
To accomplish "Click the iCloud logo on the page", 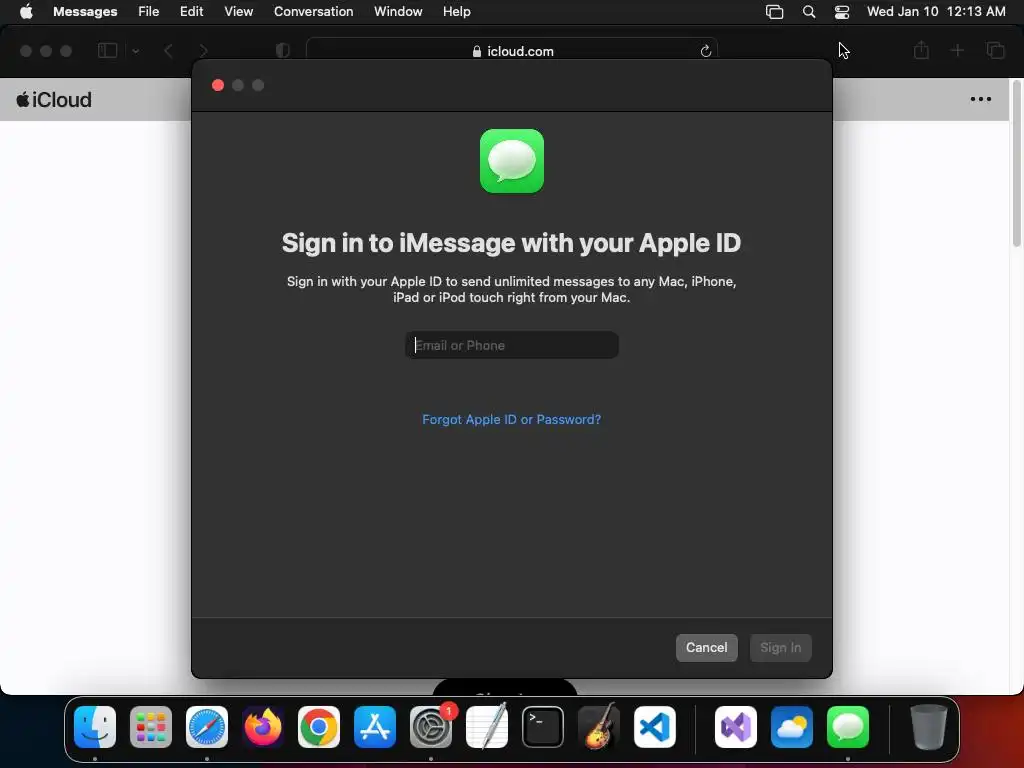I will tap(54, 100).
